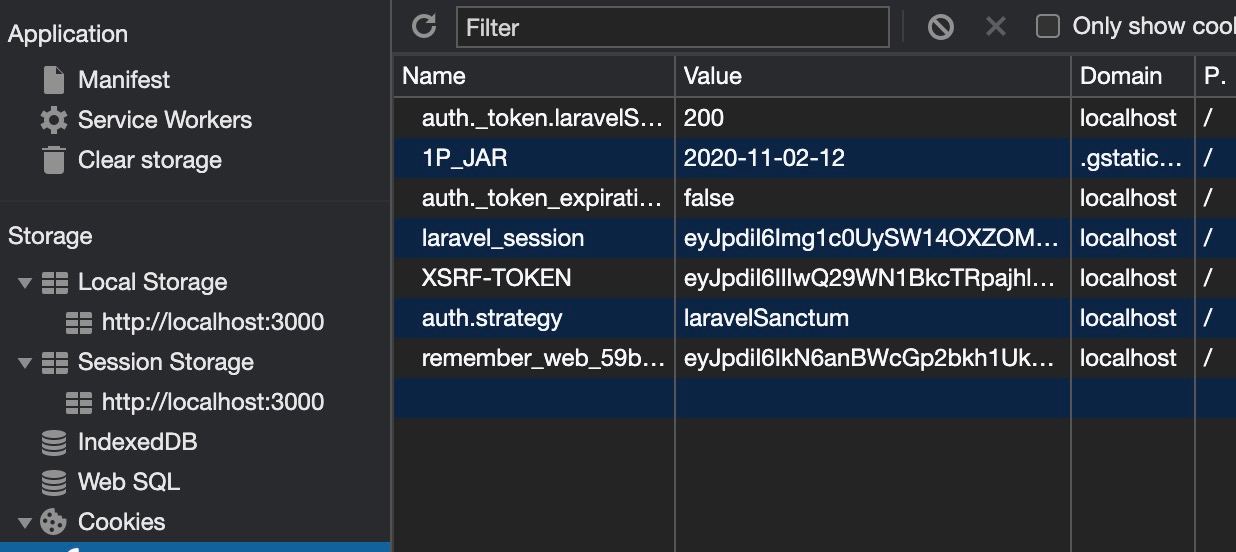Click the delete selected cookie X icon
Screen dimensions: 1236x552
pos(995,26)
